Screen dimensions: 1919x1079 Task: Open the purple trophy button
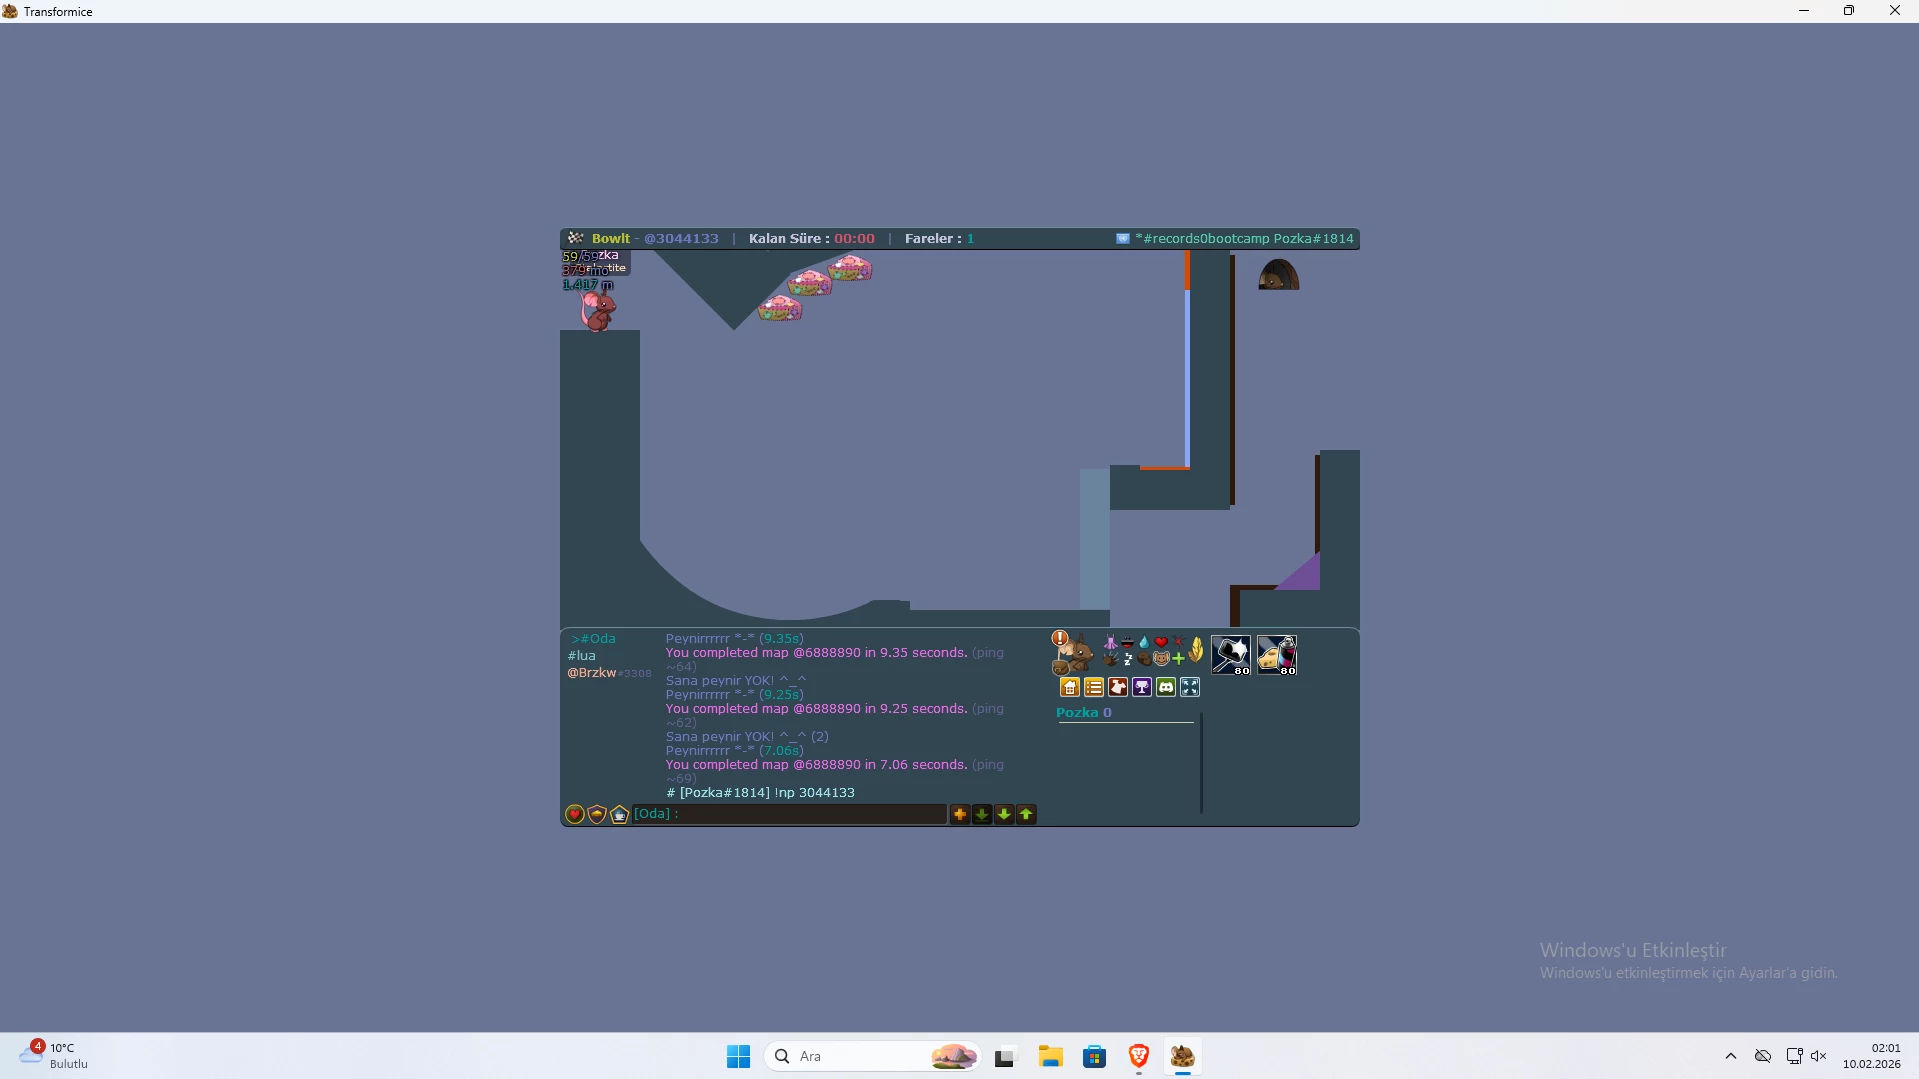(x=1142, y=687)
